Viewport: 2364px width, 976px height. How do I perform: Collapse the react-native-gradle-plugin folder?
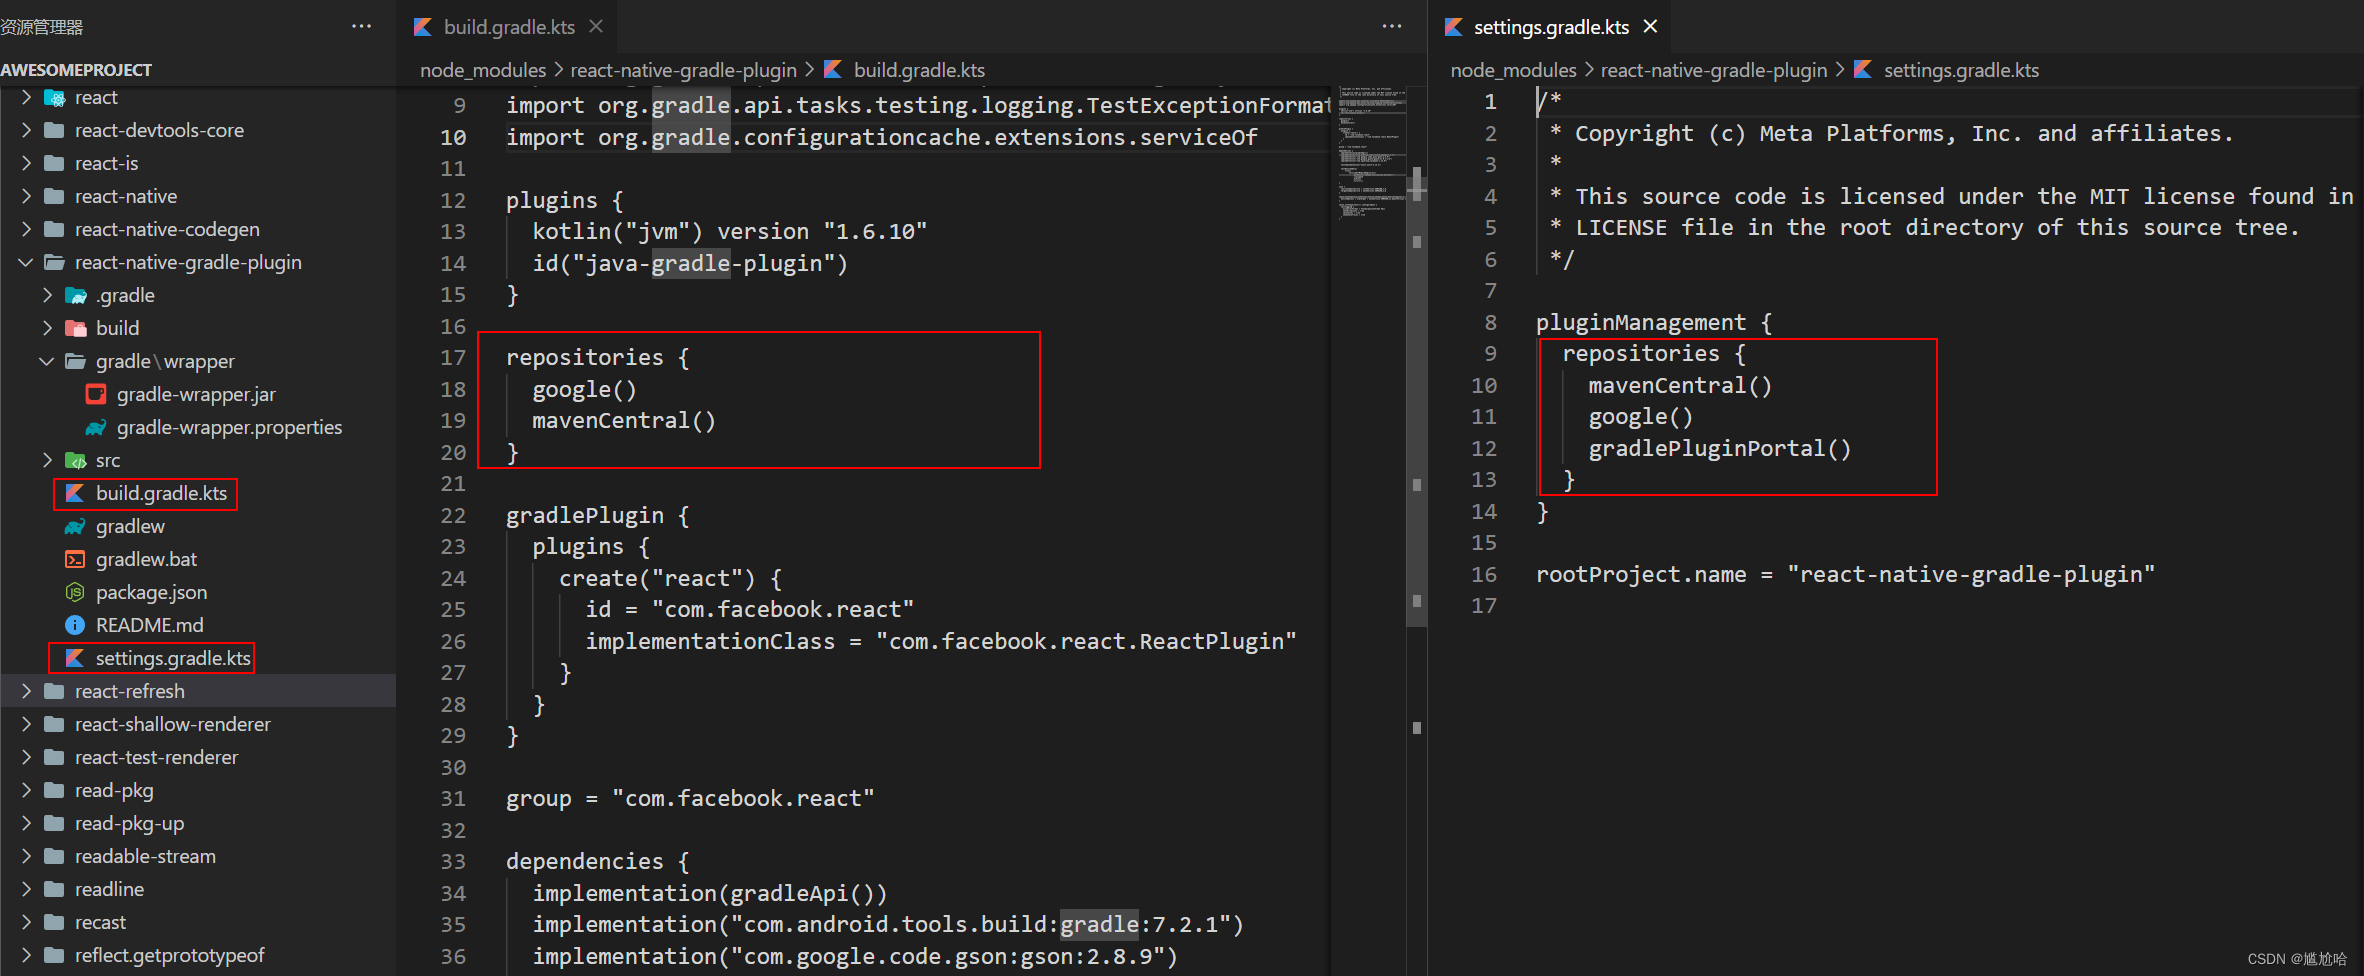point(24,262)
